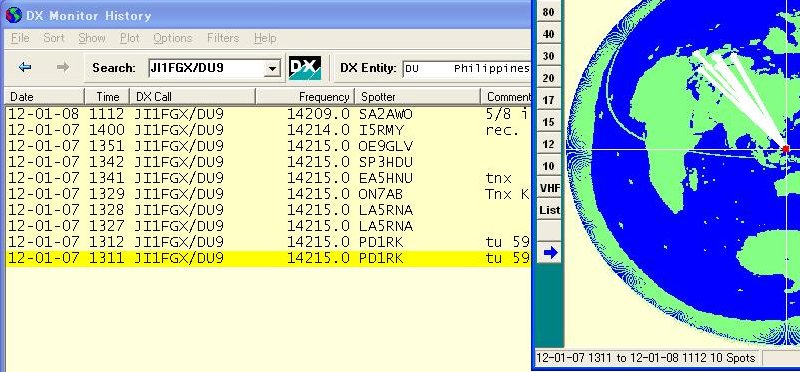Click the time cell 1400
The width and height of the screenshot is (800, 372).
[107, 130]
